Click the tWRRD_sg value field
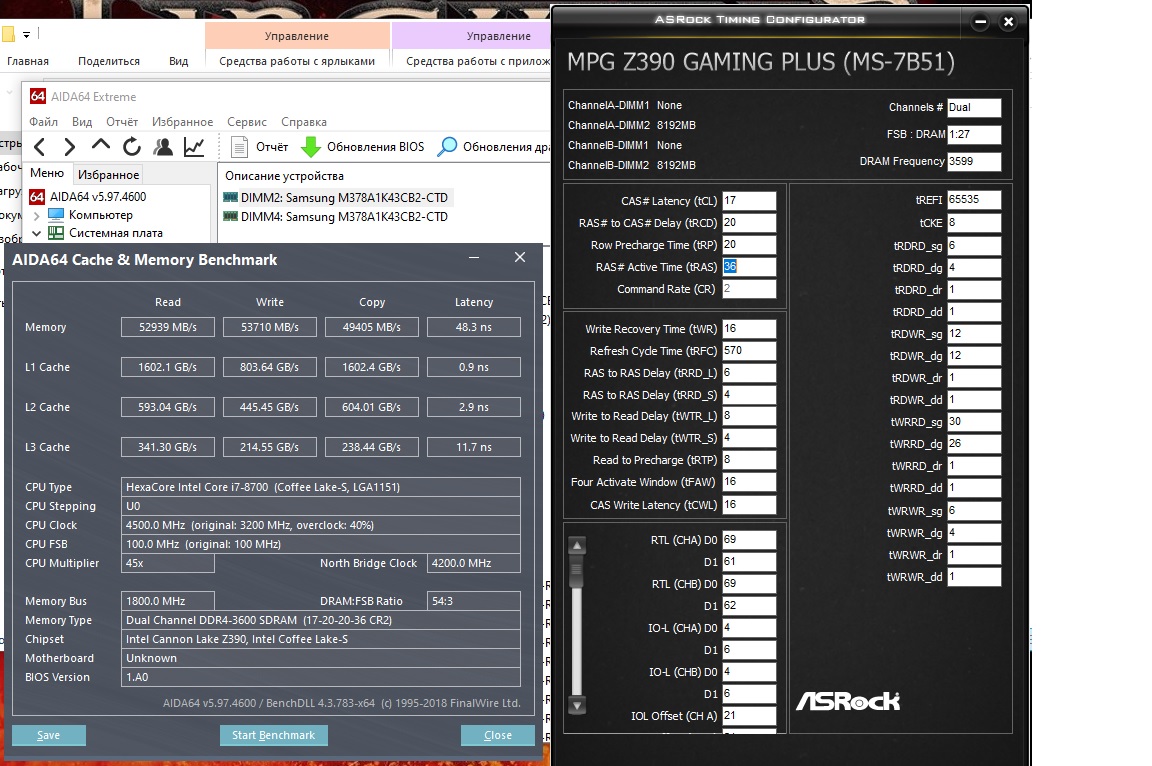This screenshot has width=1152, height=766. (973, 422)
